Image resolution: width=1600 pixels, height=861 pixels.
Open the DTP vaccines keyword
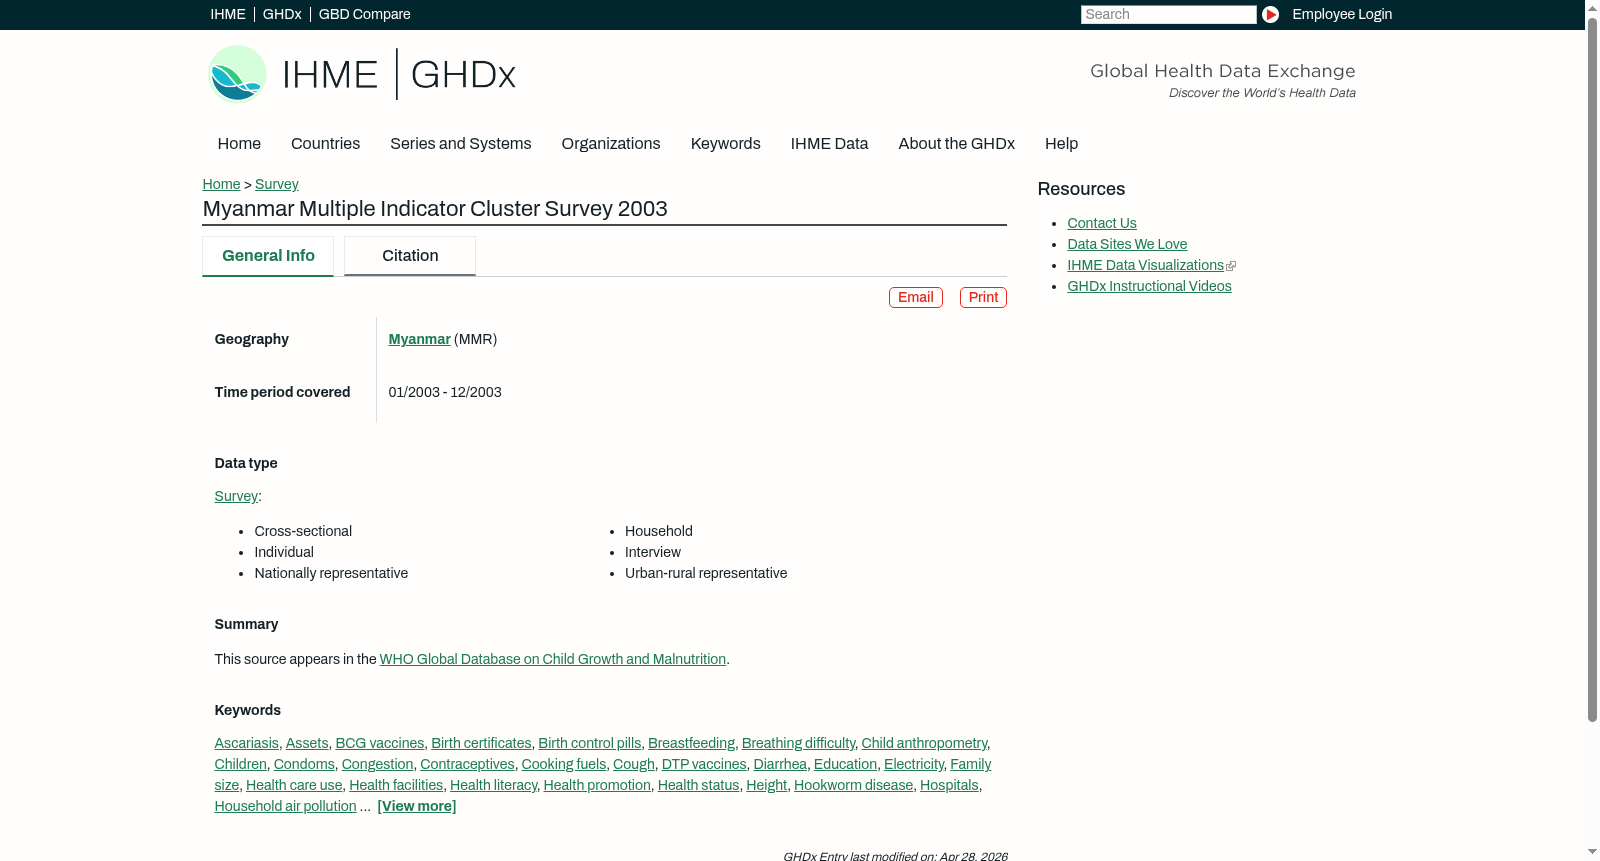(704, 764)
